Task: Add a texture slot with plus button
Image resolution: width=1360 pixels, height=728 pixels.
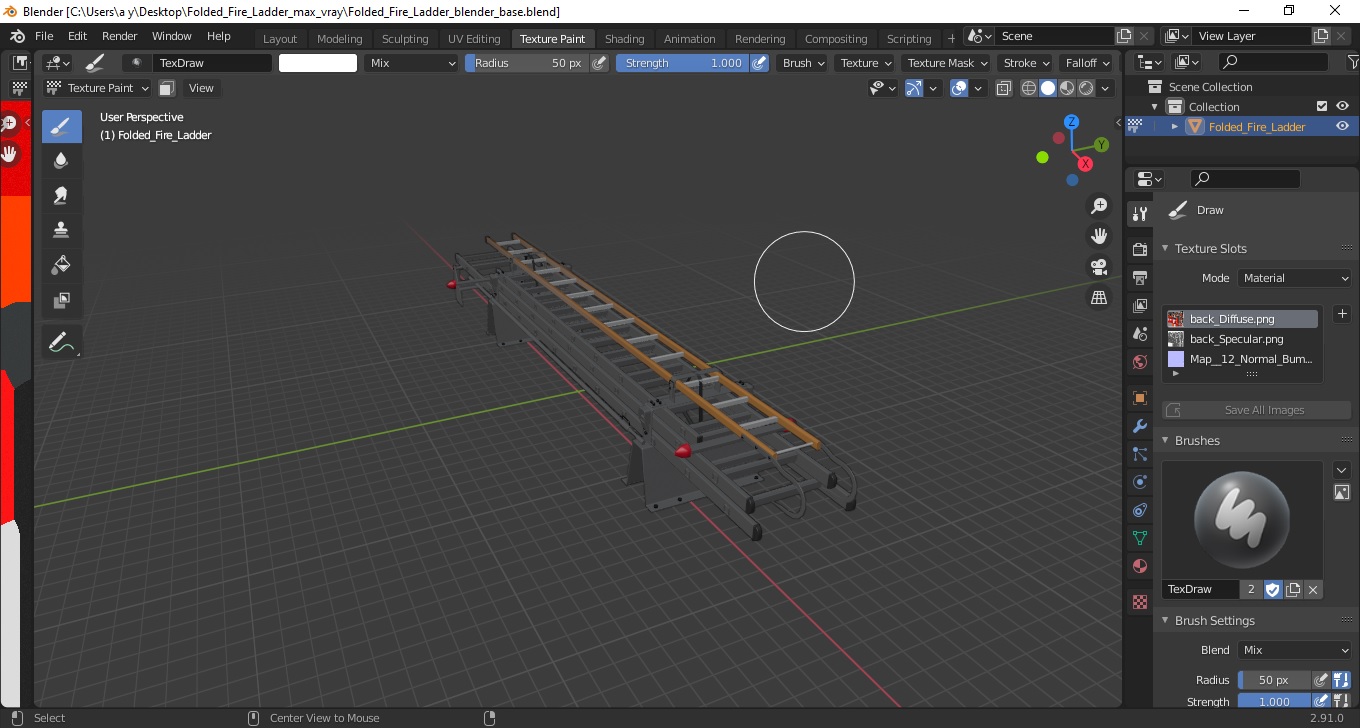Action: pos(1342,314)
